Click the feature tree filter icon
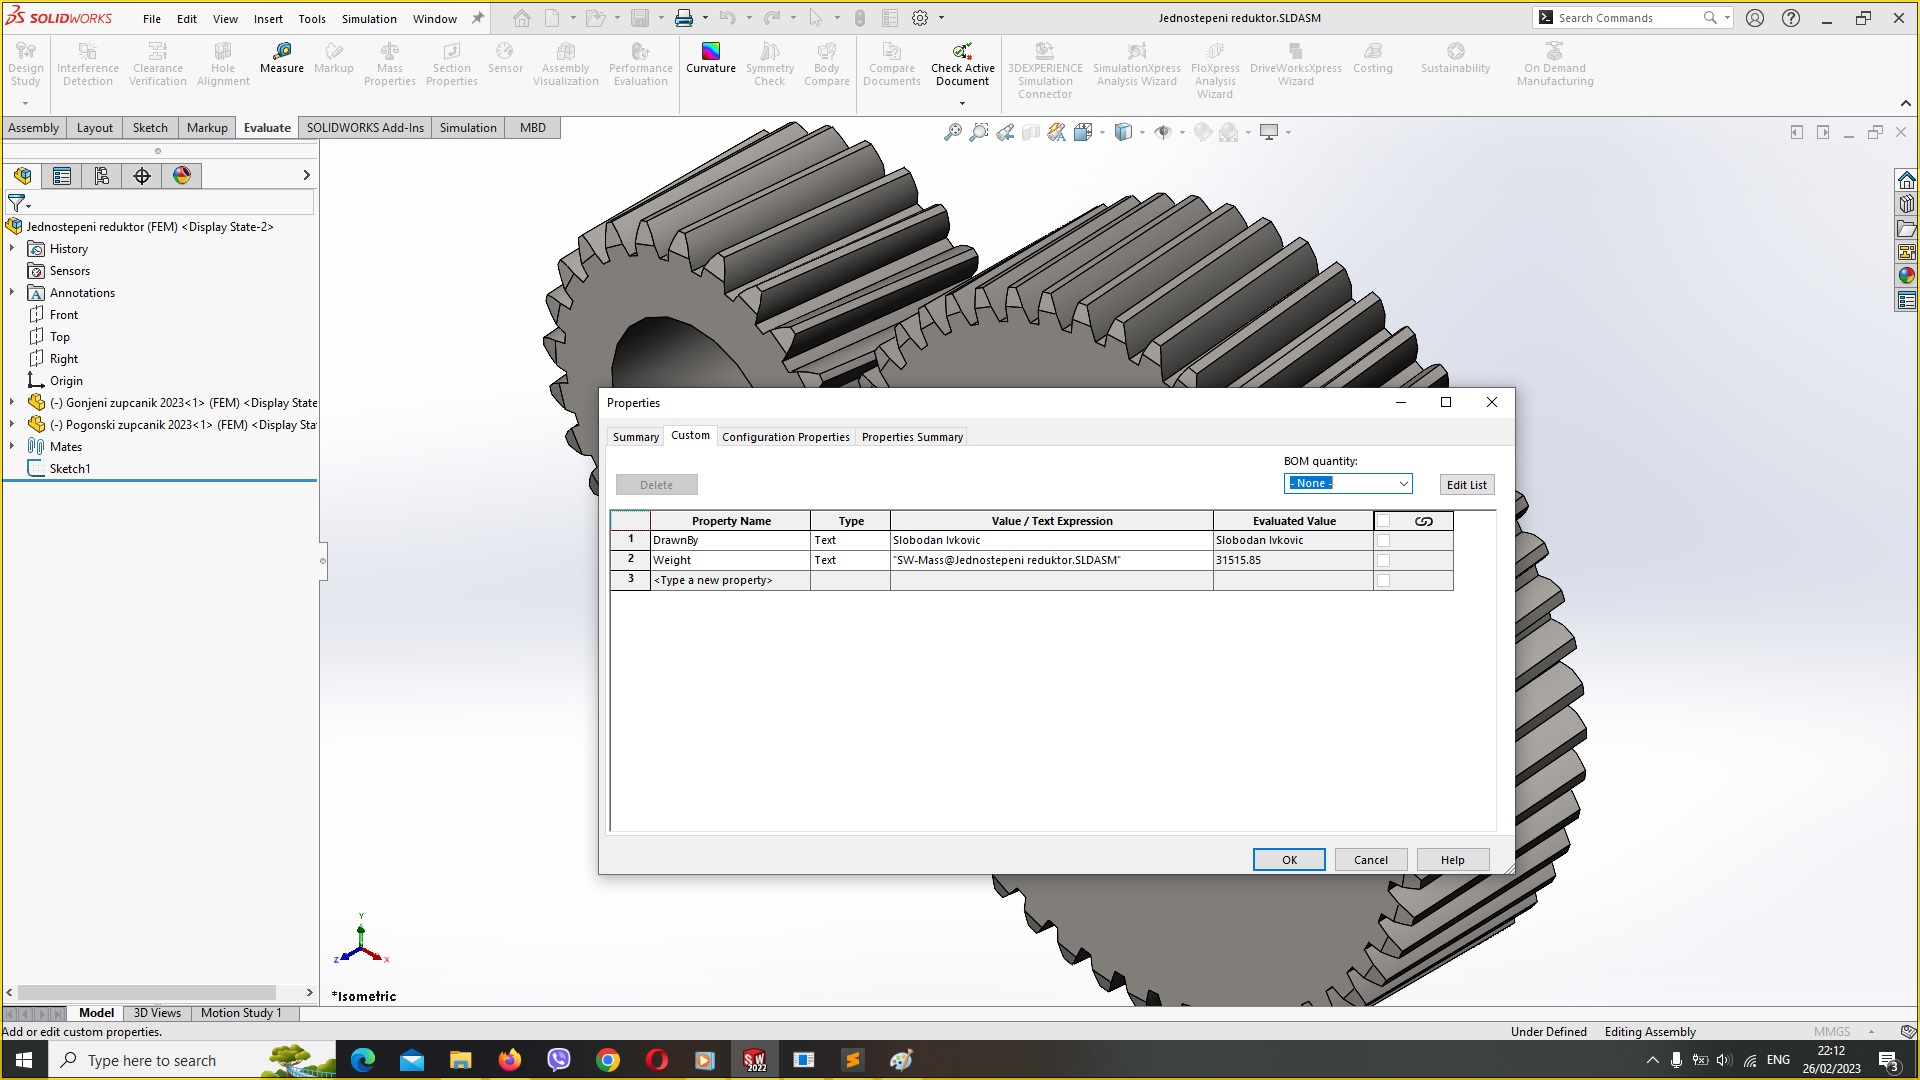Screen dimensions: 1920x1080 point(17,203)
